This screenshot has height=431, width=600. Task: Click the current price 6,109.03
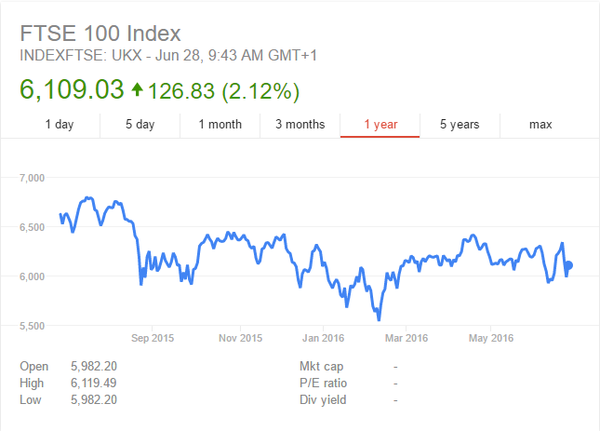tap(71, 90)
